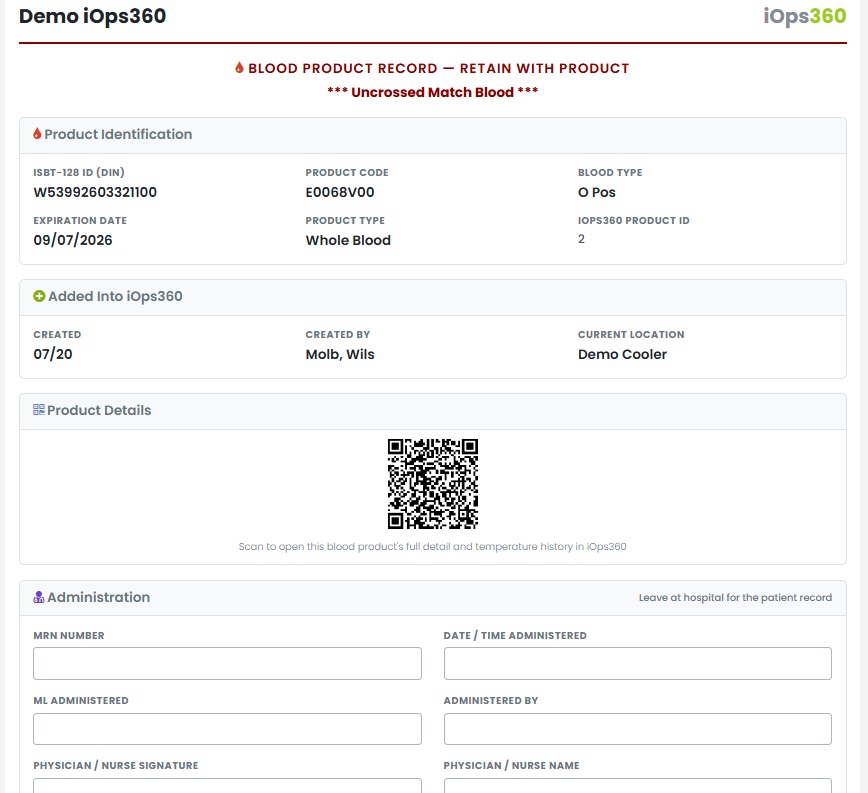Image resolution: width=868 pixels, height=793 pixels.
Task: Click the expiration date 09/07/2026
Action: [x=73, y=240]
